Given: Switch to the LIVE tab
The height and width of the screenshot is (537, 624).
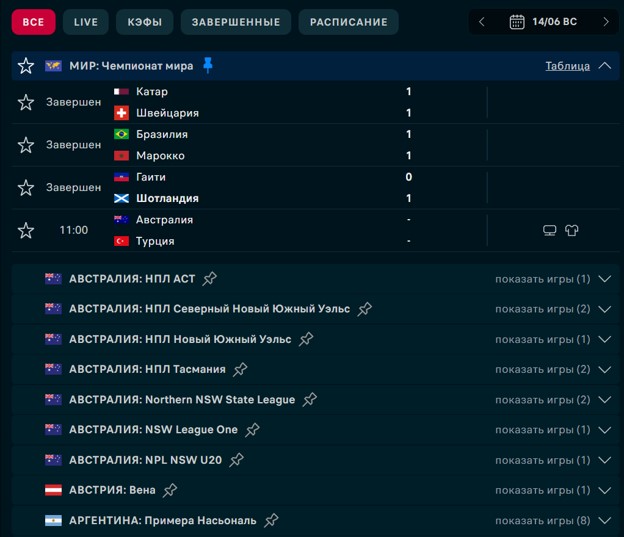Looking at the screenshot, I should pos(86,22).
